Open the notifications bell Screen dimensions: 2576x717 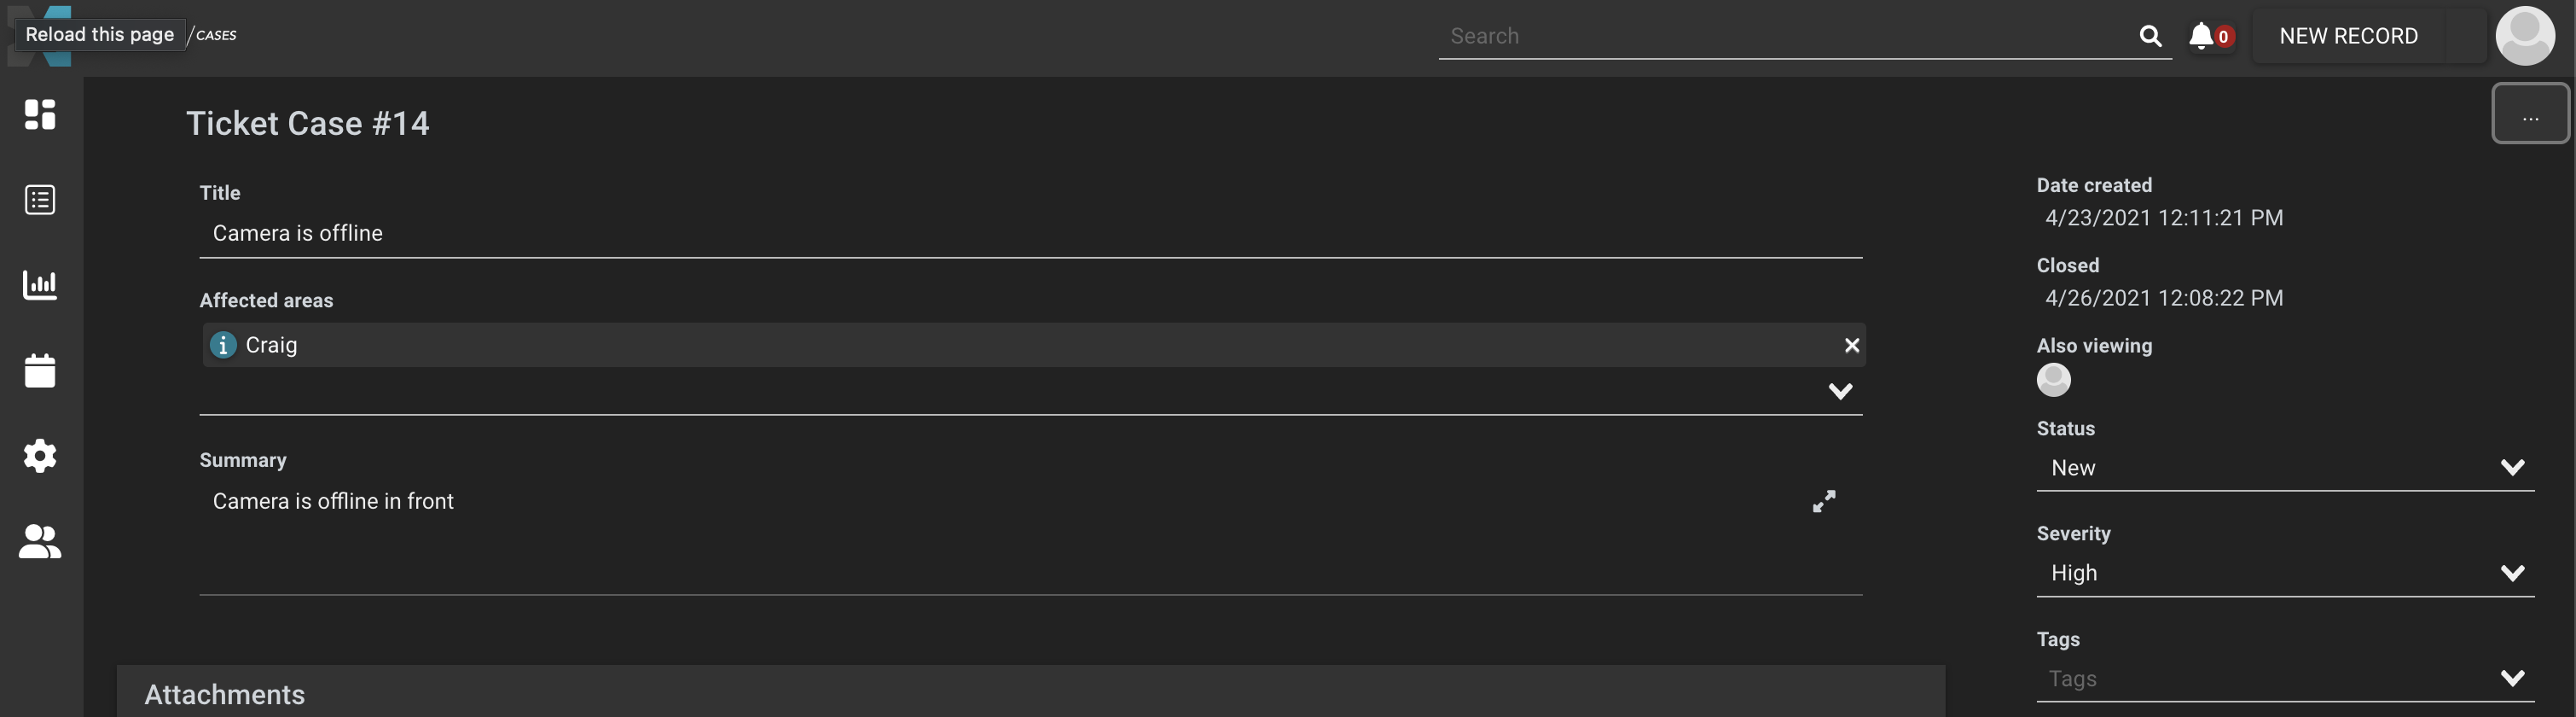click(x=2201, y=36)
